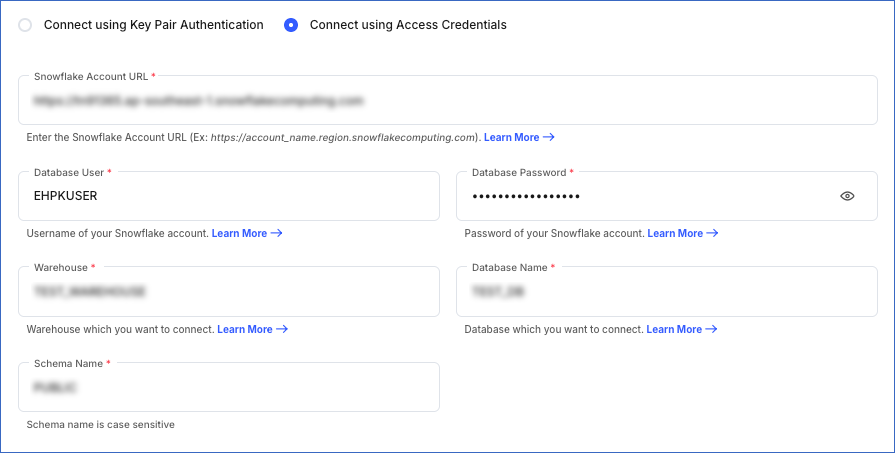
Task: Click the 'Snowflake Account URL' label
Action: coord(91,76)
